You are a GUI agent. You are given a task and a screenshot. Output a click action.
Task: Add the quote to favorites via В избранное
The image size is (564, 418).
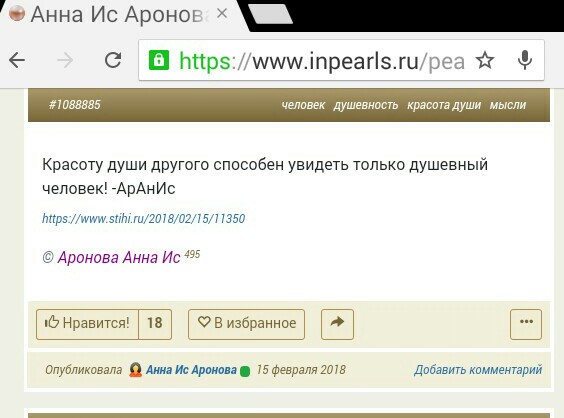tap(246, 324)
